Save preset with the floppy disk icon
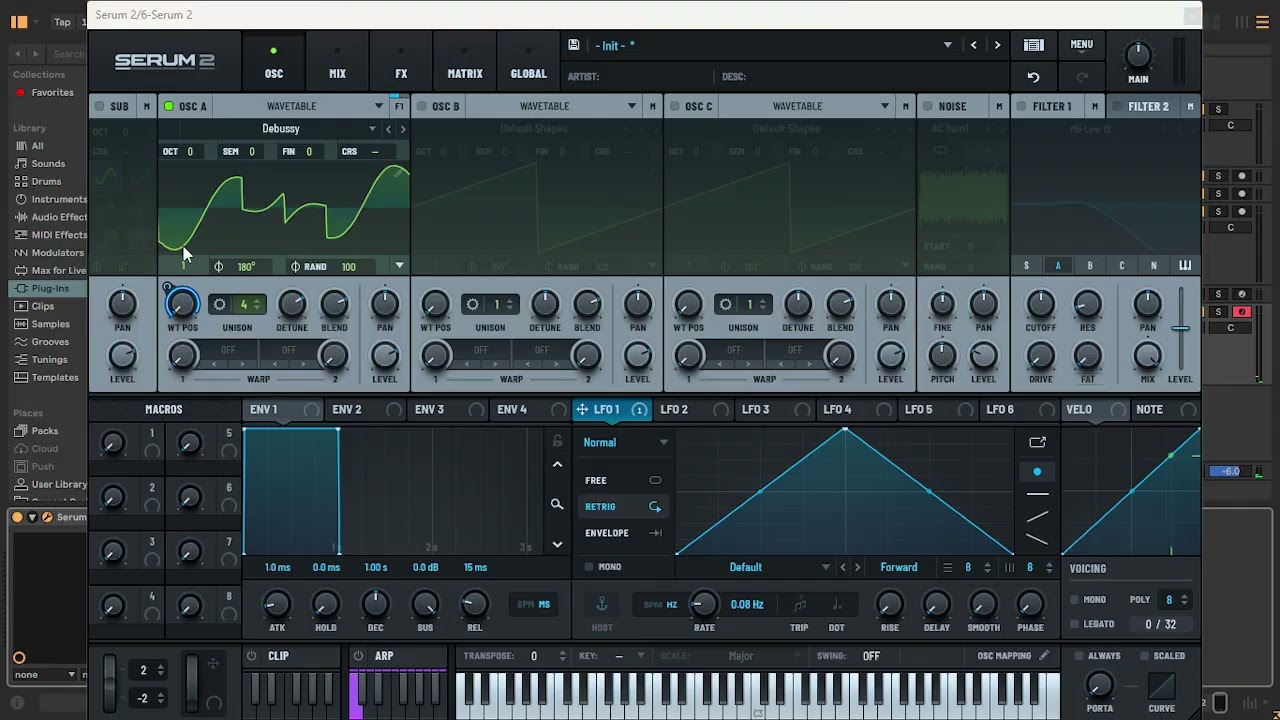The height and width of the screenshot is (720, 1280). pos(573,45)
